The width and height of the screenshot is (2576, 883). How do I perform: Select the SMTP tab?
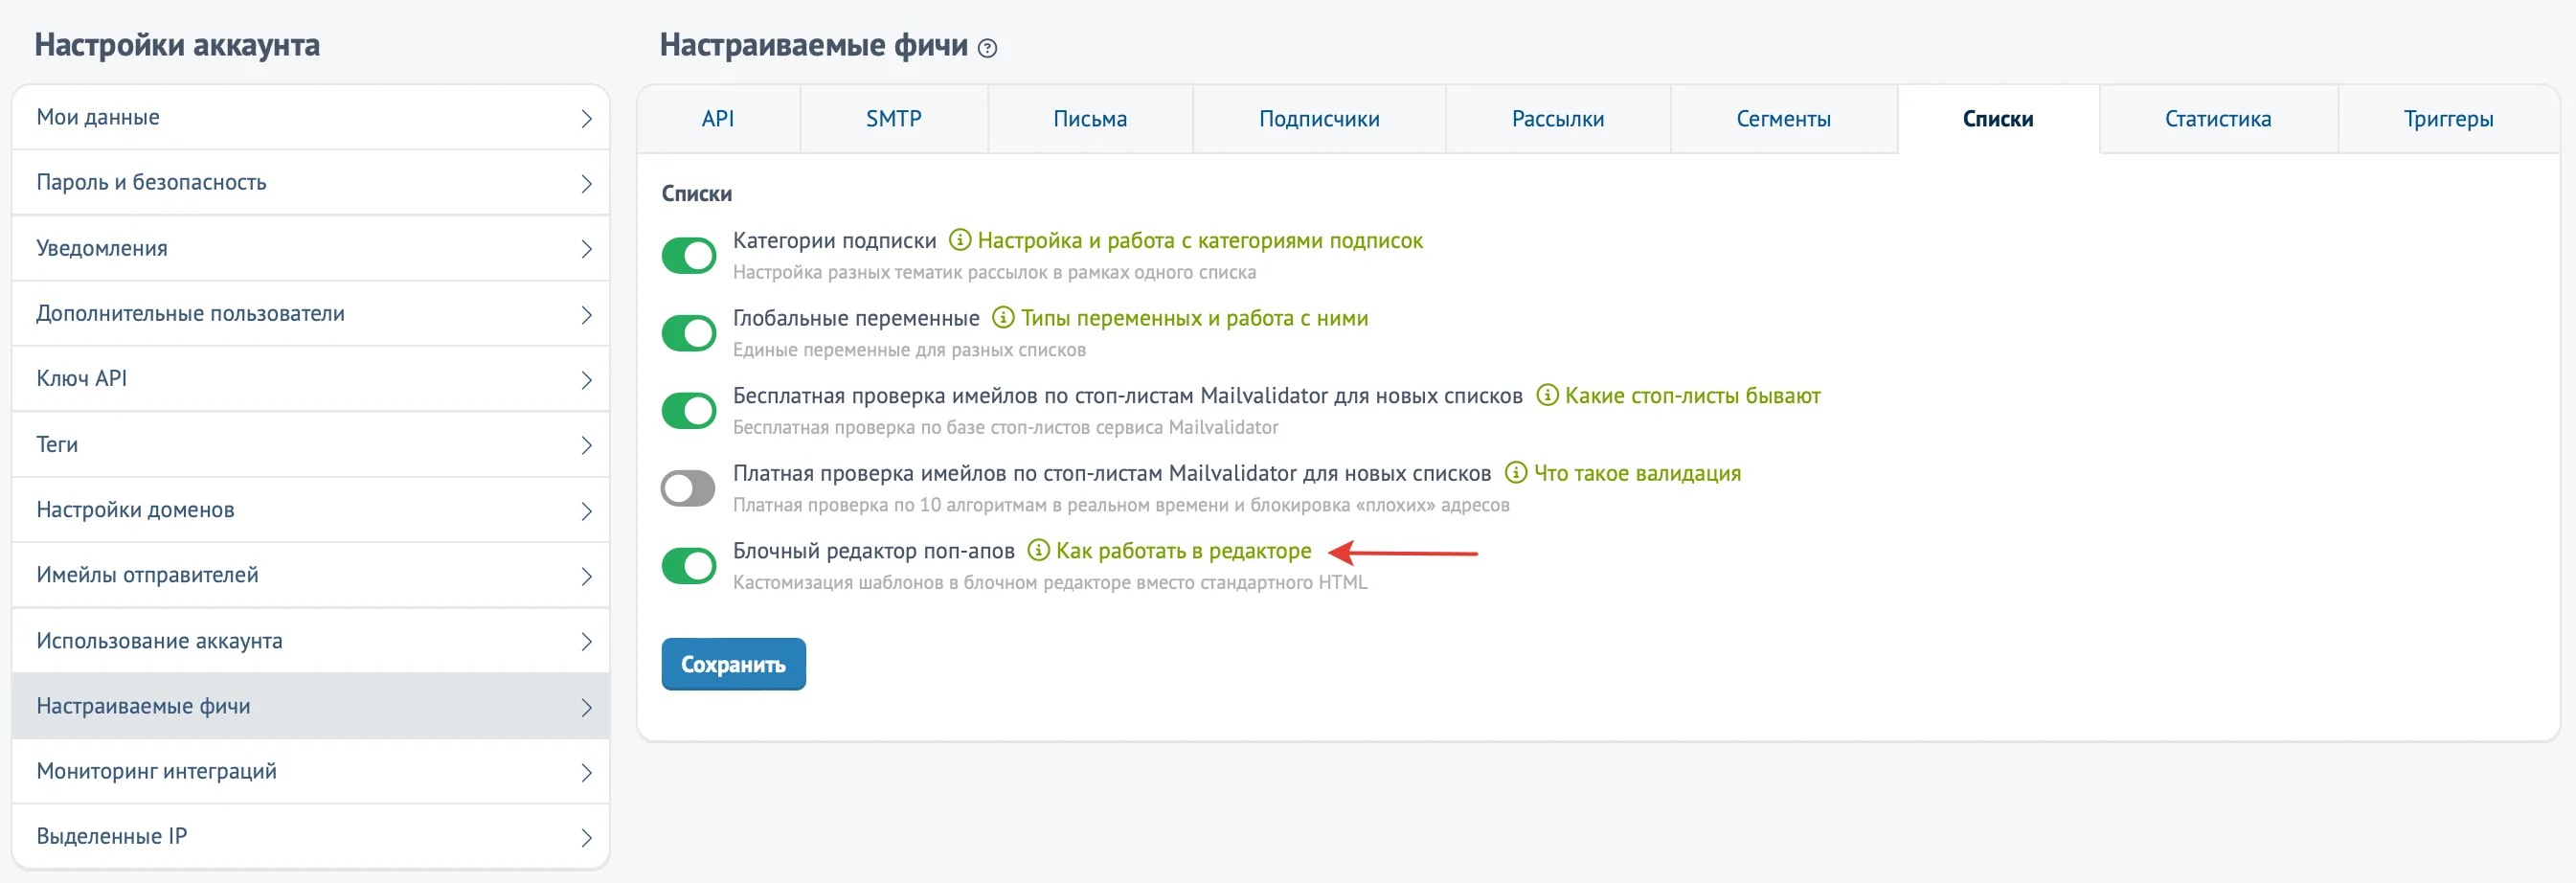coord(893,119)
